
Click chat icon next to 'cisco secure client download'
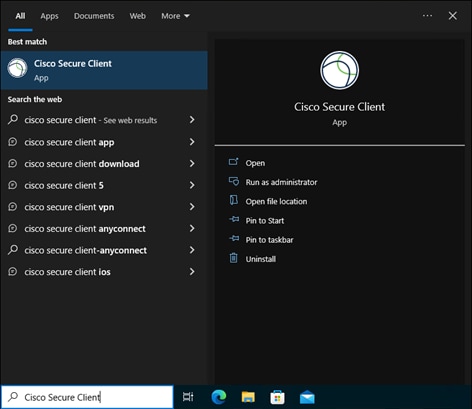13,163
